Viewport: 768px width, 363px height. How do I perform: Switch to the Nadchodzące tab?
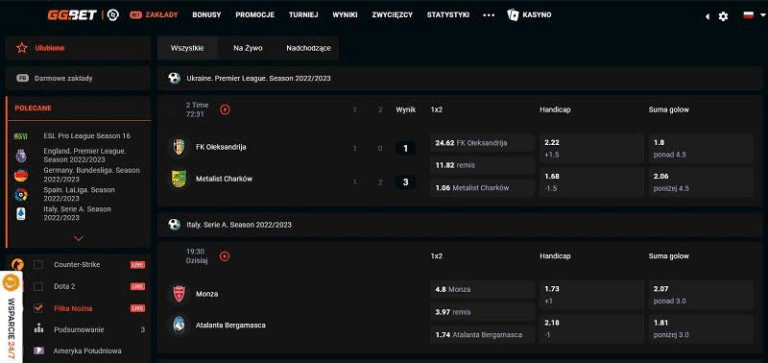[309, 48]
